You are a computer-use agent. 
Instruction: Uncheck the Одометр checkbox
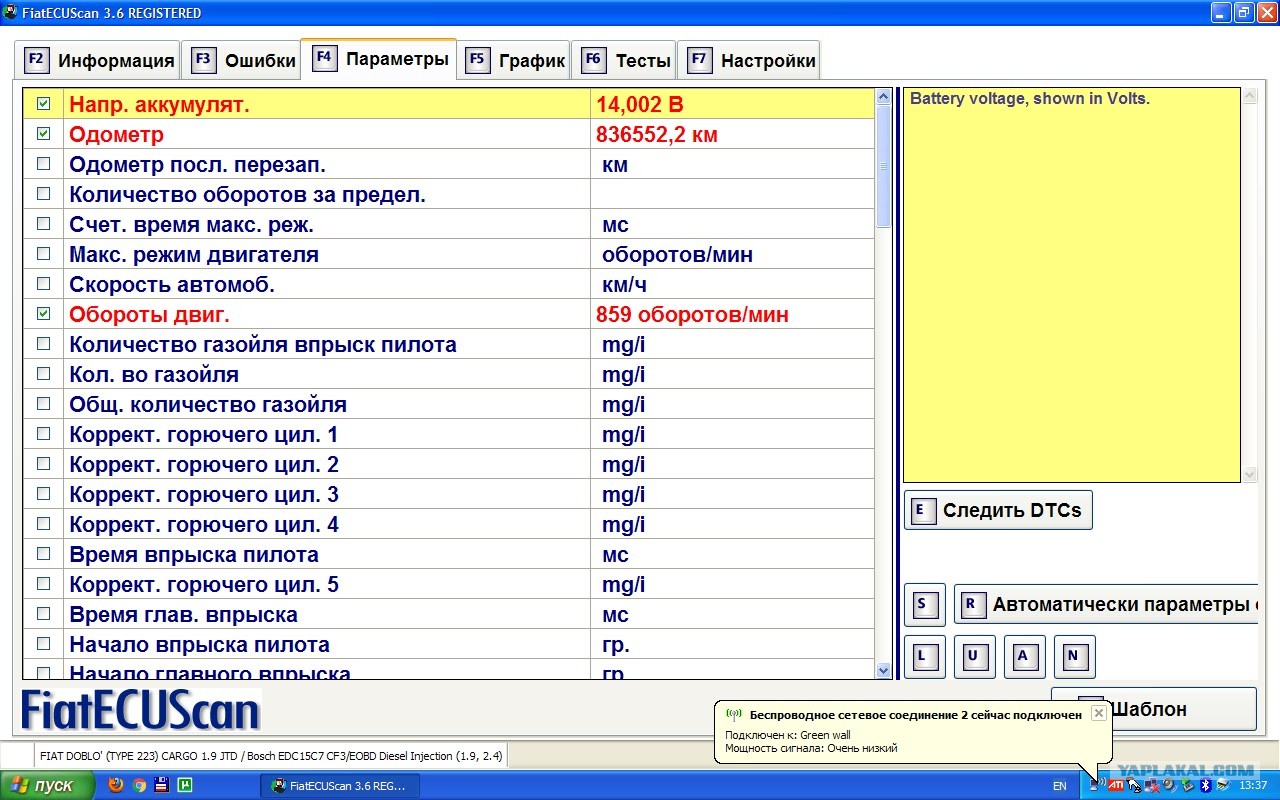point(43,134)
